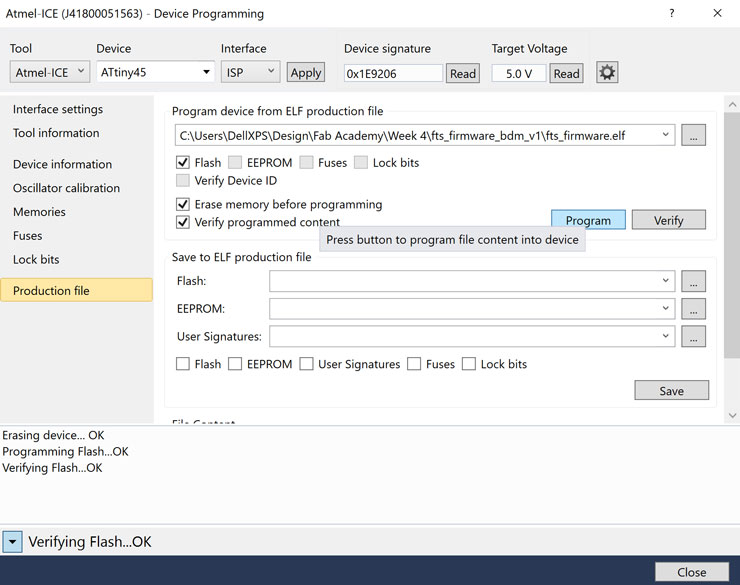Browse for EEPROM save file
This screenshot has width=740, height=585.
pos(693,309)
